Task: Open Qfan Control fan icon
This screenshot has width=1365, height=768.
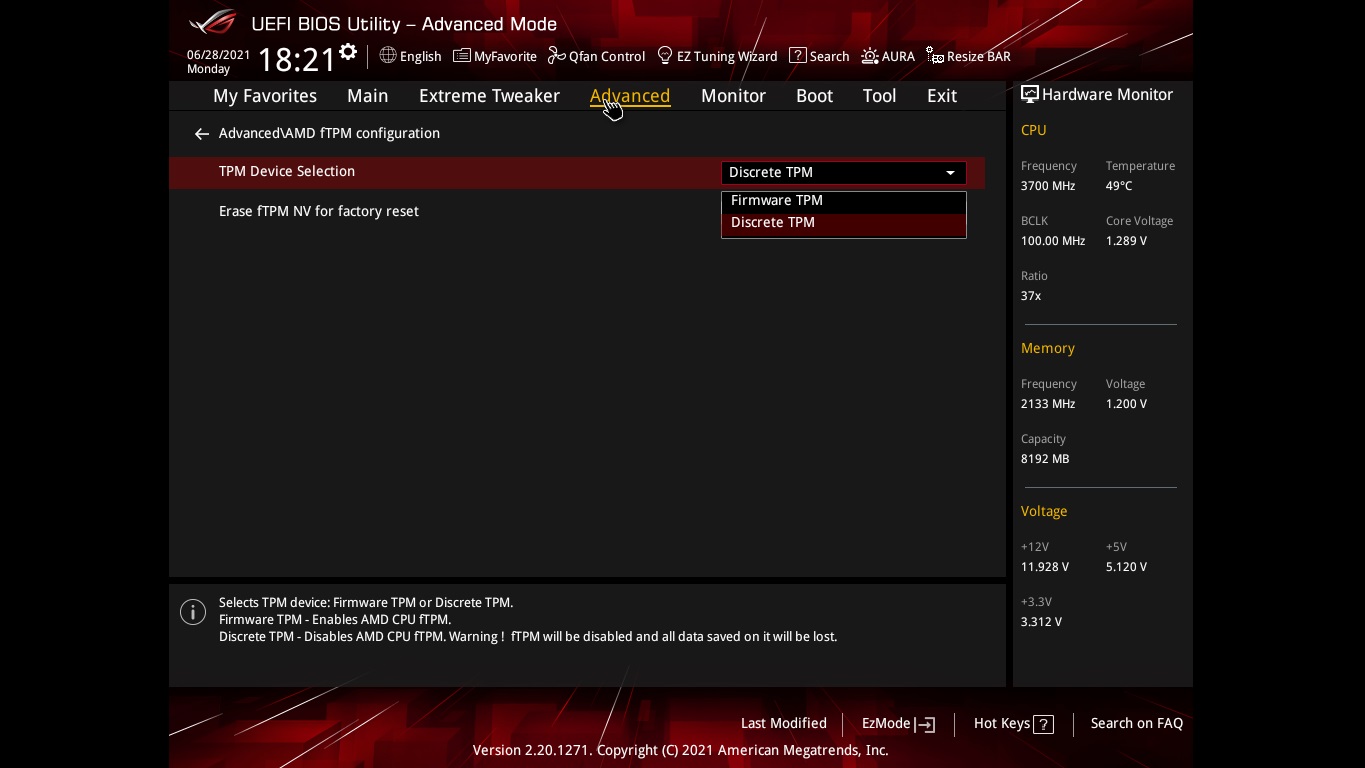Action: pyautogui.click(x=557, y=56)
